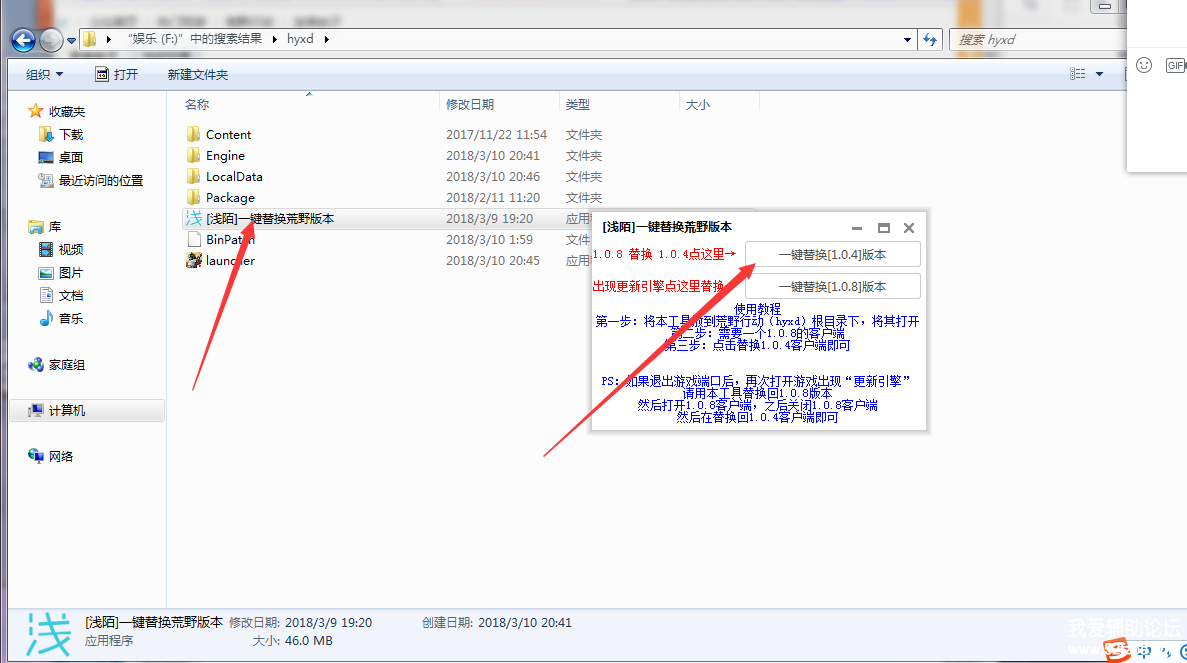Viewport: 1187px width, 663px height.
Task: Sort by 大小 column header
Action: (x=697, y=104)
